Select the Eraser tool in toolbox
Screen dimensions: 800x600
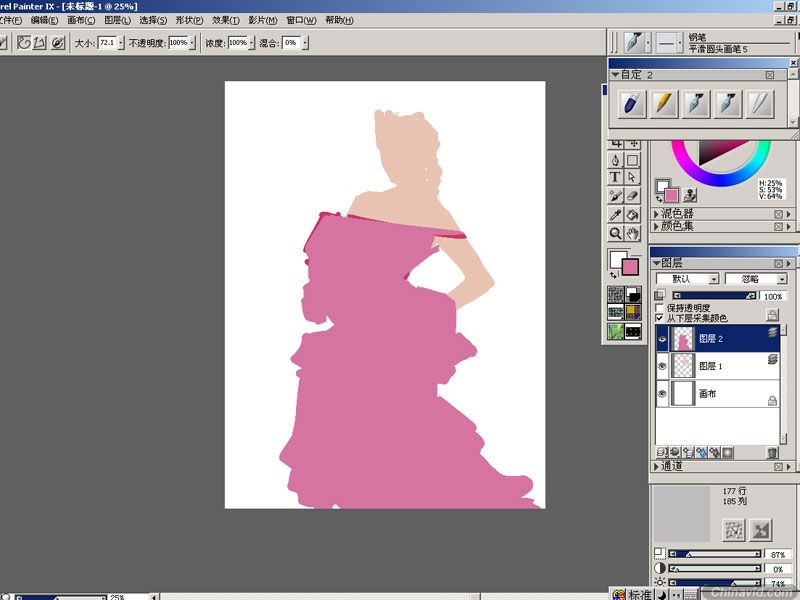point(632,196)
